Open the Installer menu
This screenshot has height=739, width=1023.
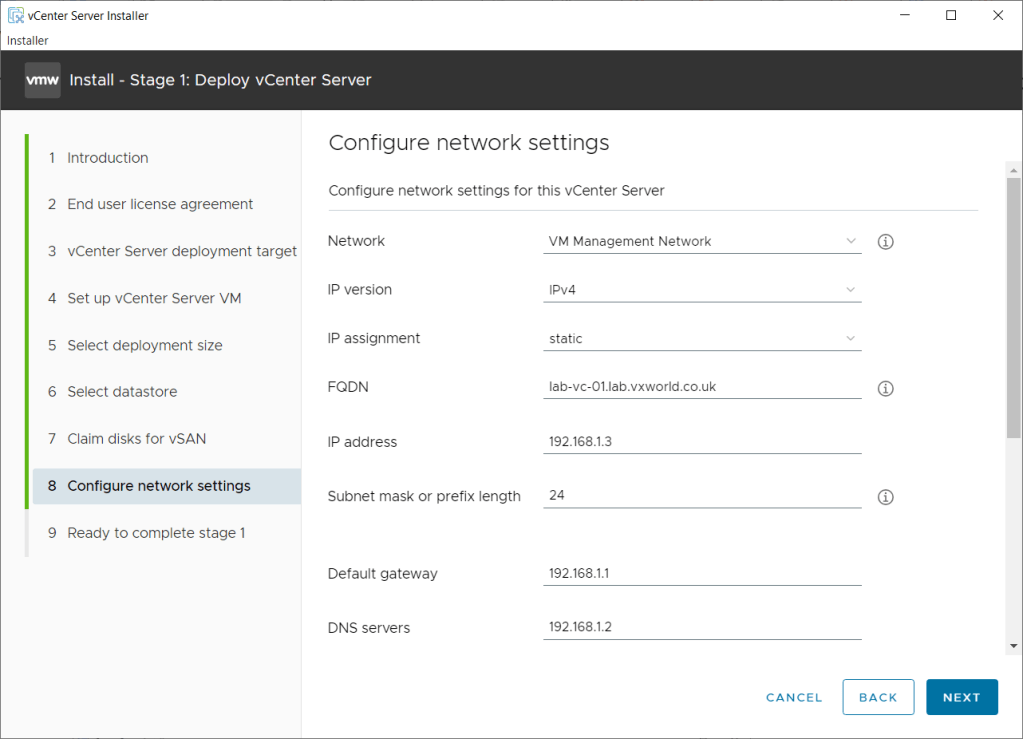(x=28, y=41)
